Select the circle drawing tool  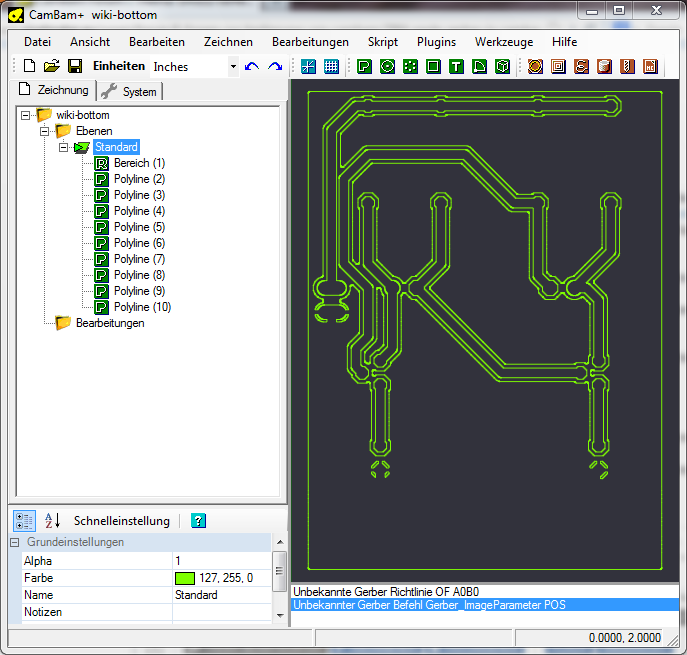click(x=387, y=66)
